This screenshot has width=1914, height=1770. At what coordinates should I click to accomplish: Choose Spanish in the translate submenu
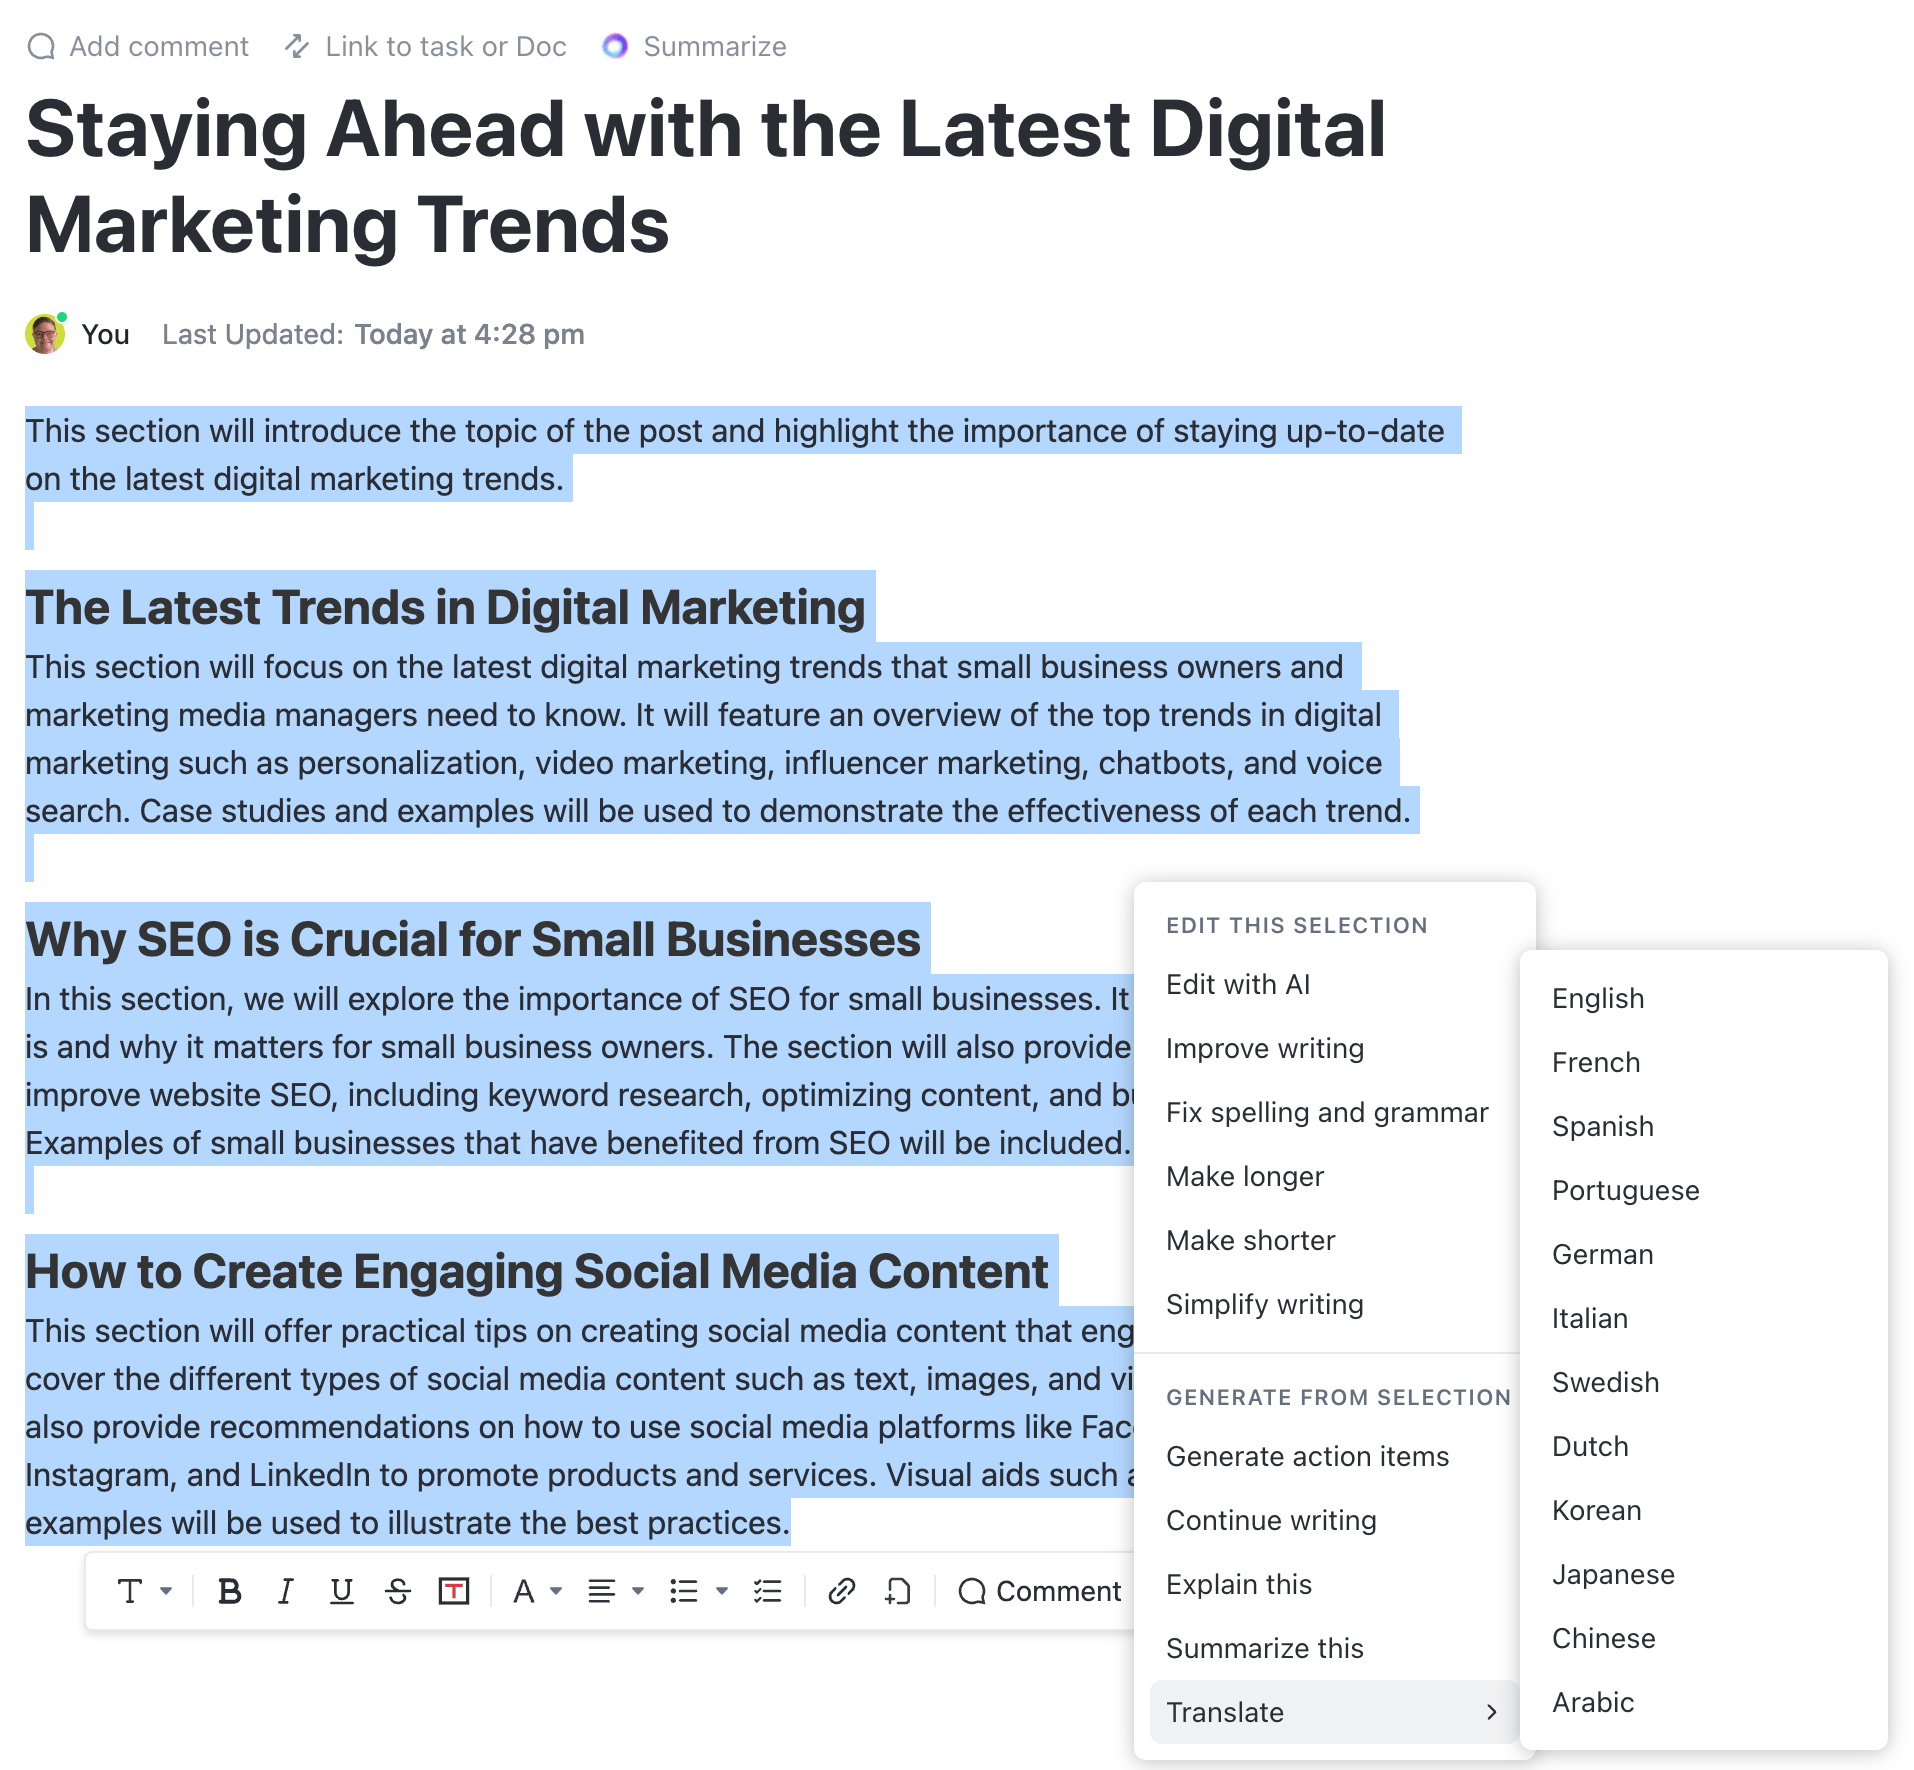coord(1603,1126)
